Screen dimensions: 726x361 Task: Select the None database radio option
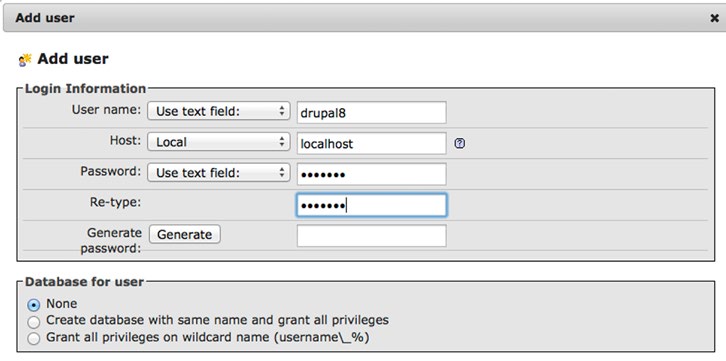[x=33, y=305]
